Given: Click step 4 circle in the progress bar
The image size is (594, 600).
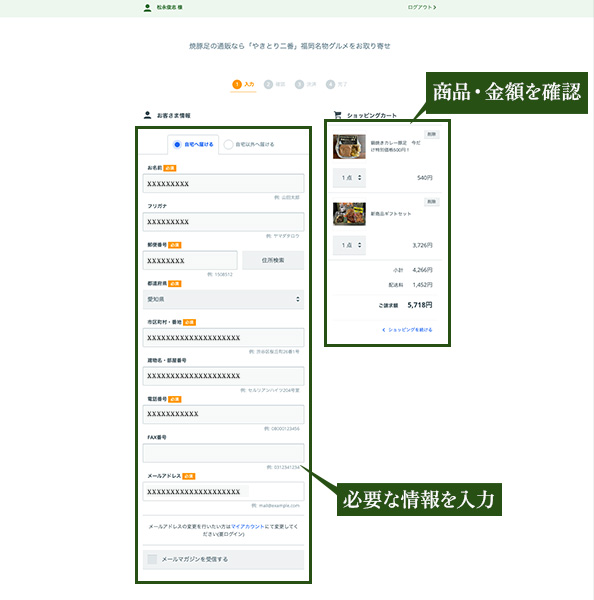Looking at the screenshot, I should click(x=330, y=84).
